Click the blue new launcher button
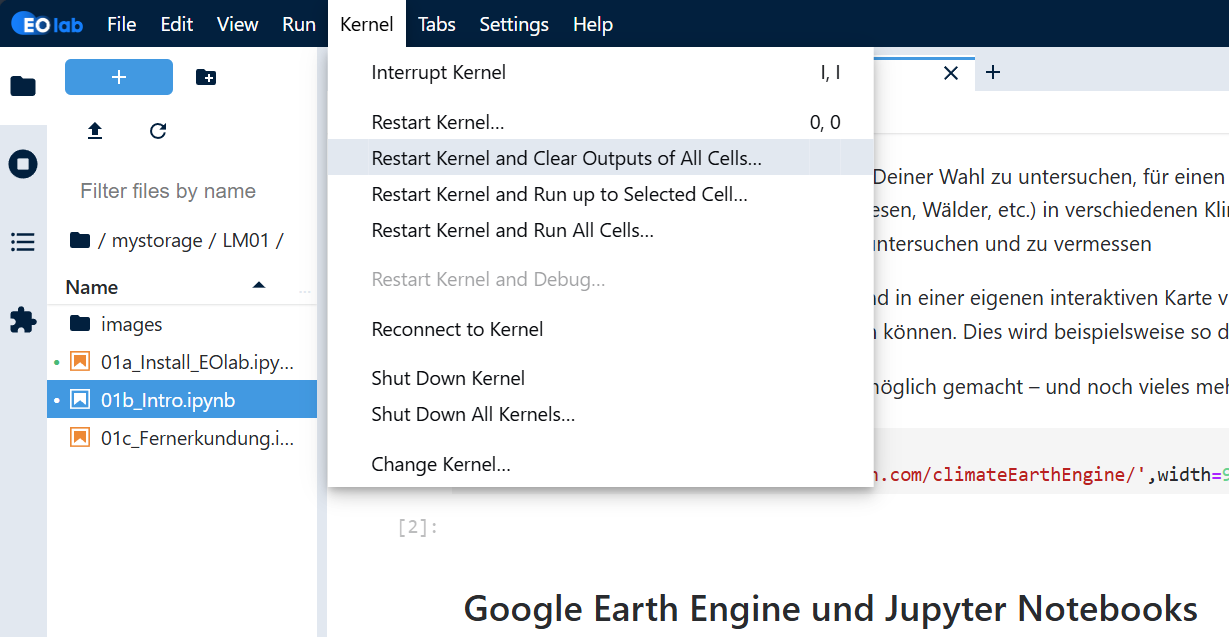The width and height of the screenshot is (1229, 637). click(x=118, y=76)
